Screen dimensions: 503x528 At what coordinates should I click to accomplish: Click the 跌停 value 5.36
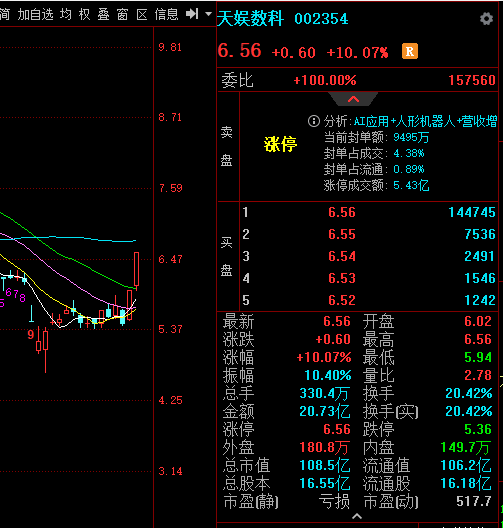tap(478, 429)
